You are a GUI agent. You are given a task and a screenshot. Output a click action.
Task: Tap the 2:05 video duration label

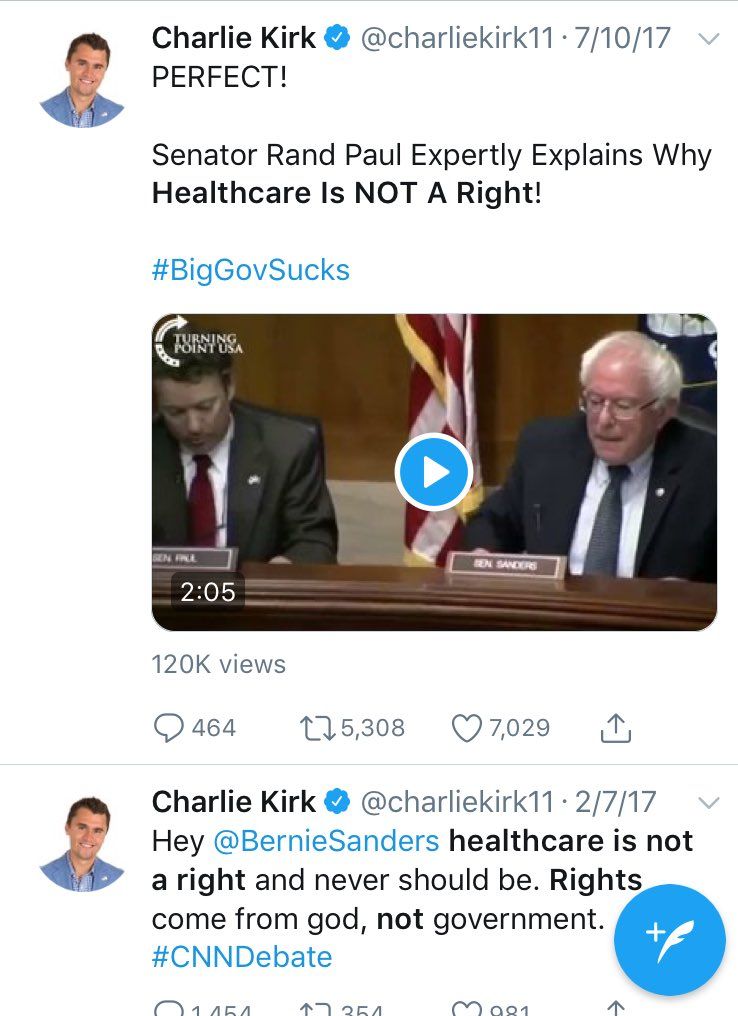pos(207,592)
